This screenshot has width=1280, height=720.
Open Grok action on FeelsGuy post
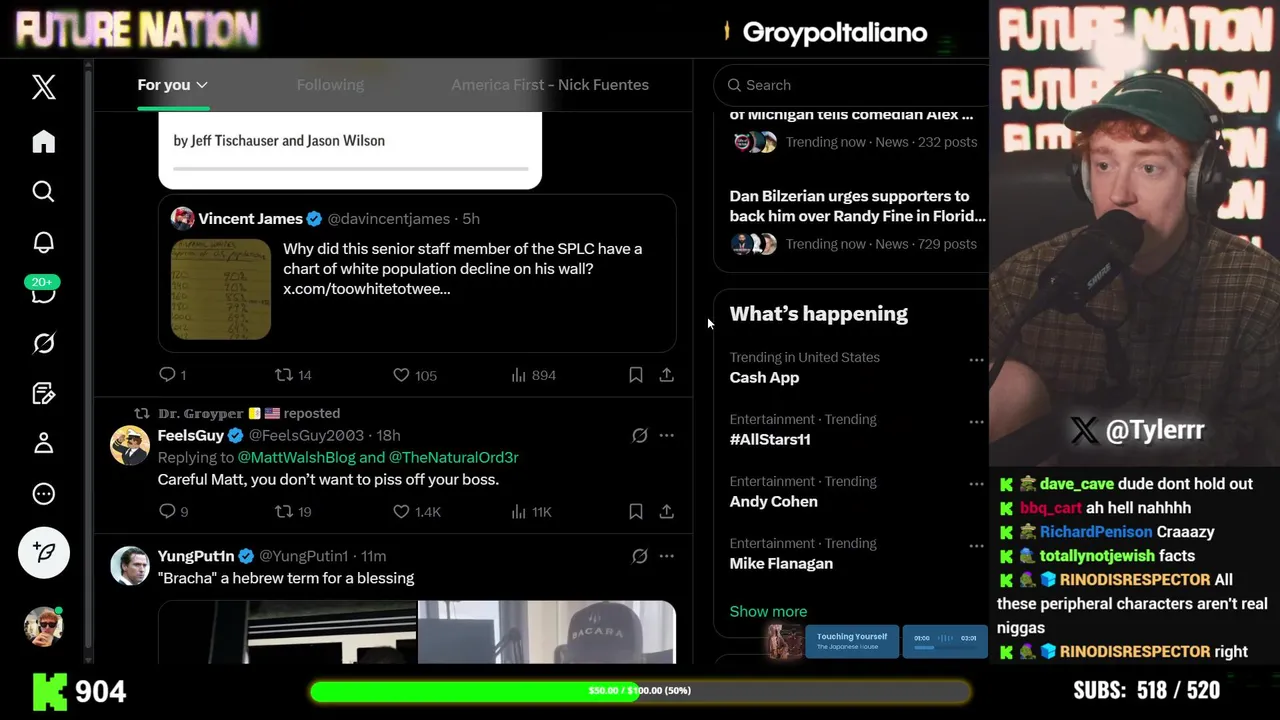tap(640, 435)
